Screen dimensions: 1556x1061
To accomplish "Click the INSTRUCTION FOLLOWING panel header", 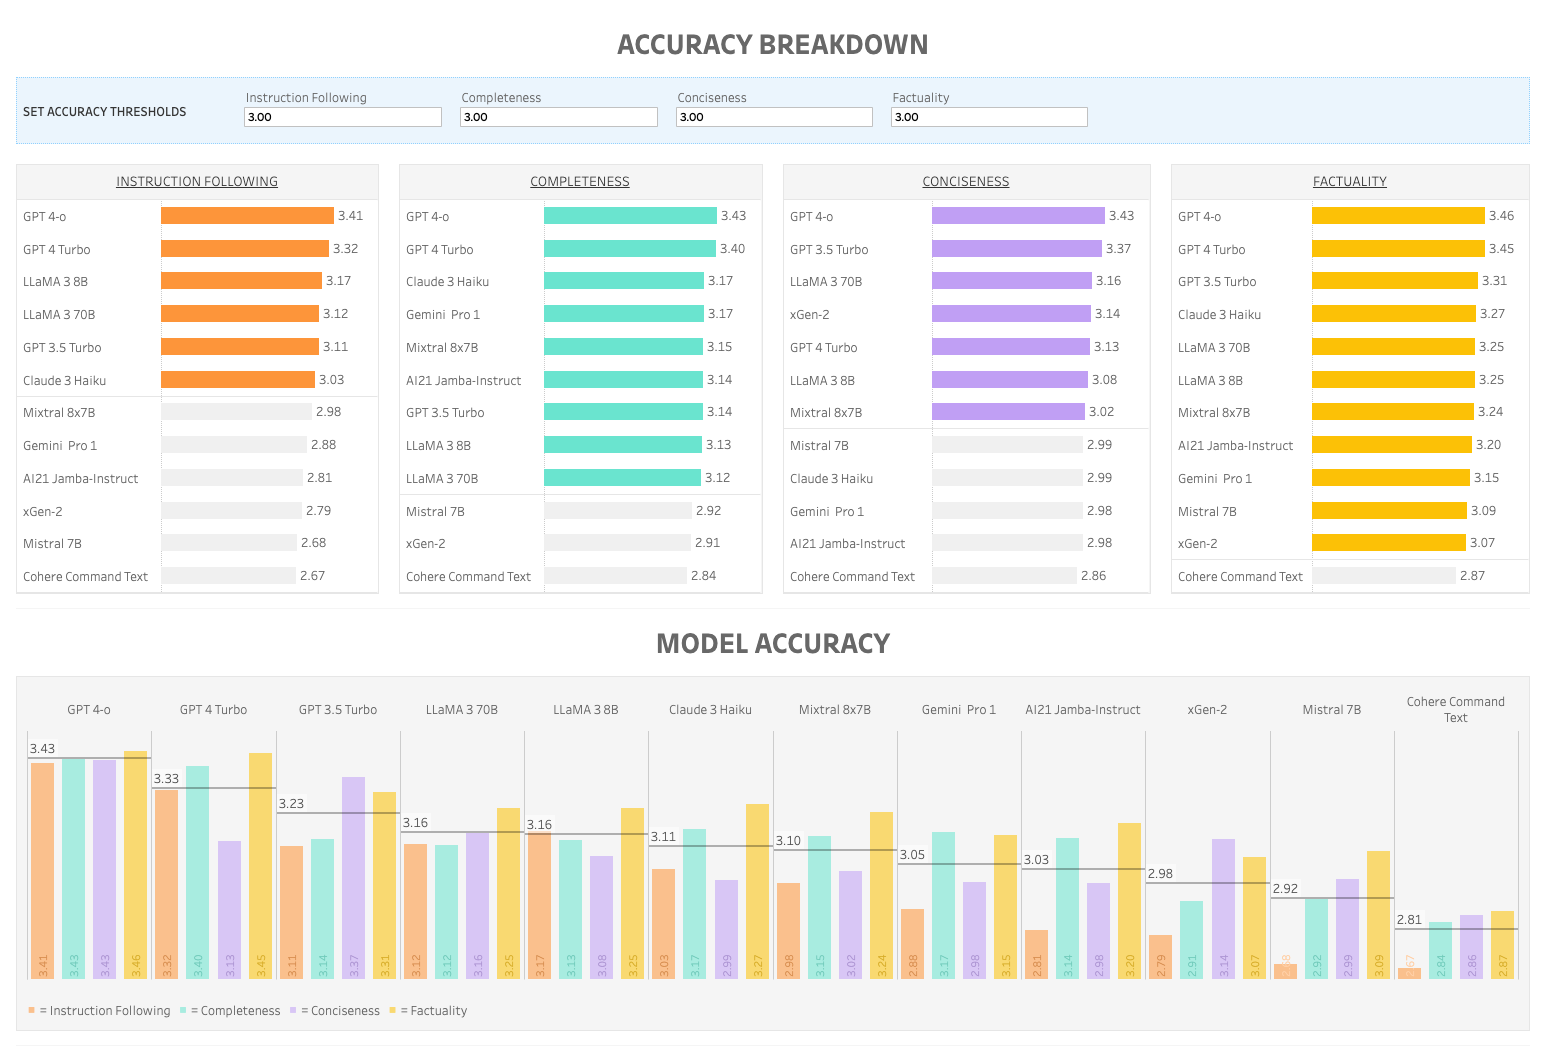I will click(197, 182).
